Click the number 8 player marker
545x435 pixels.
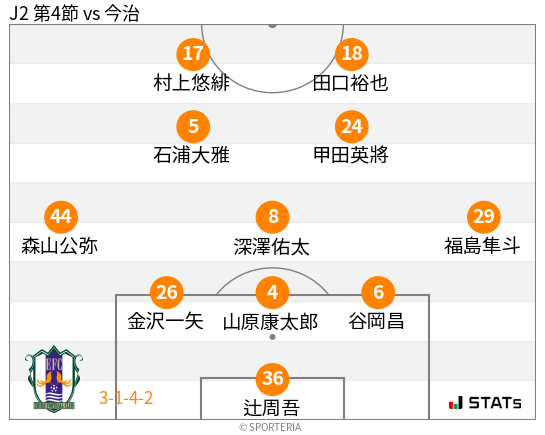(x=272, y=217)
